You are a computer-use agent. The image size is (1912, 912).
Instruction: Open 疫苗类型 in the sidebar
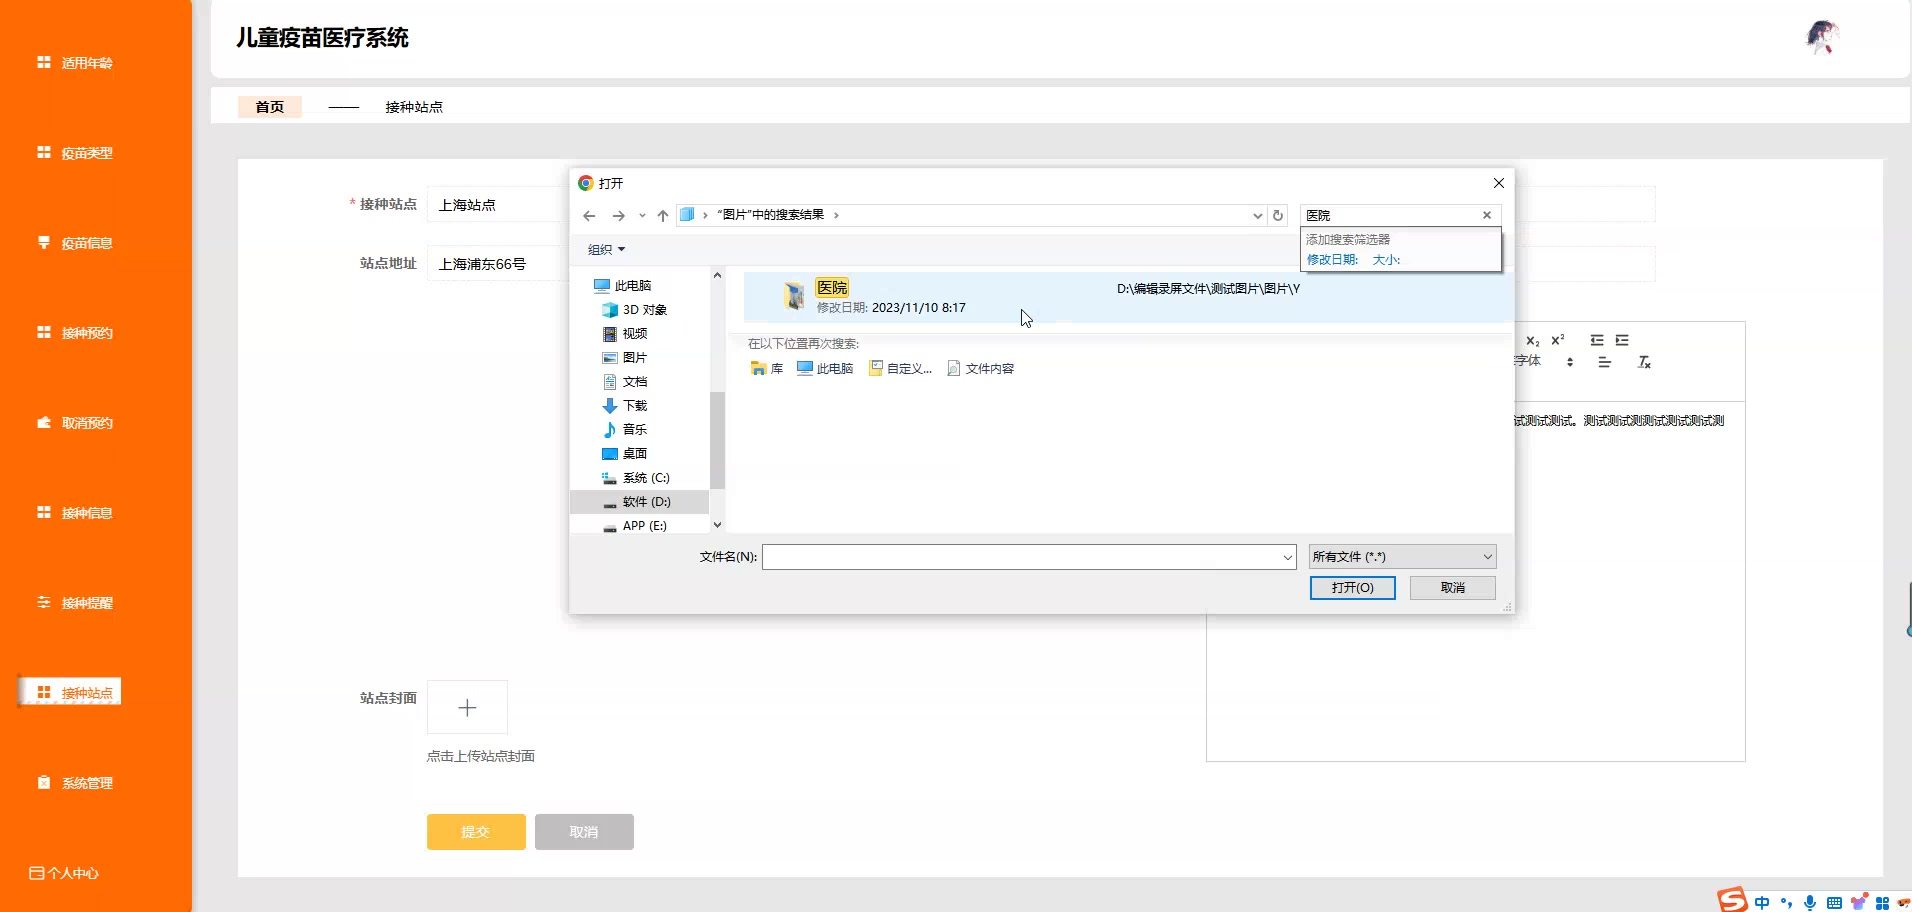(75, 153)
